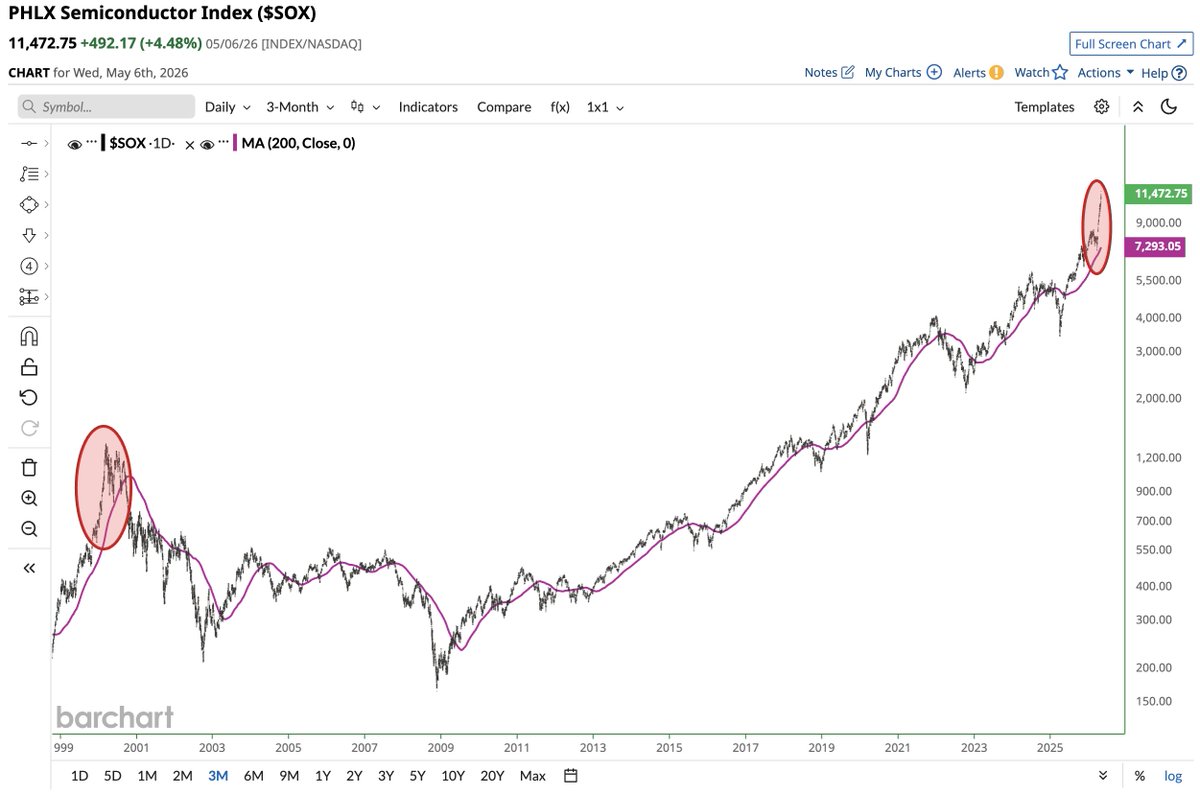Open options dots next to MA indicator
The height and width of the screenshot is (794, 1200).
coord(224,143)
